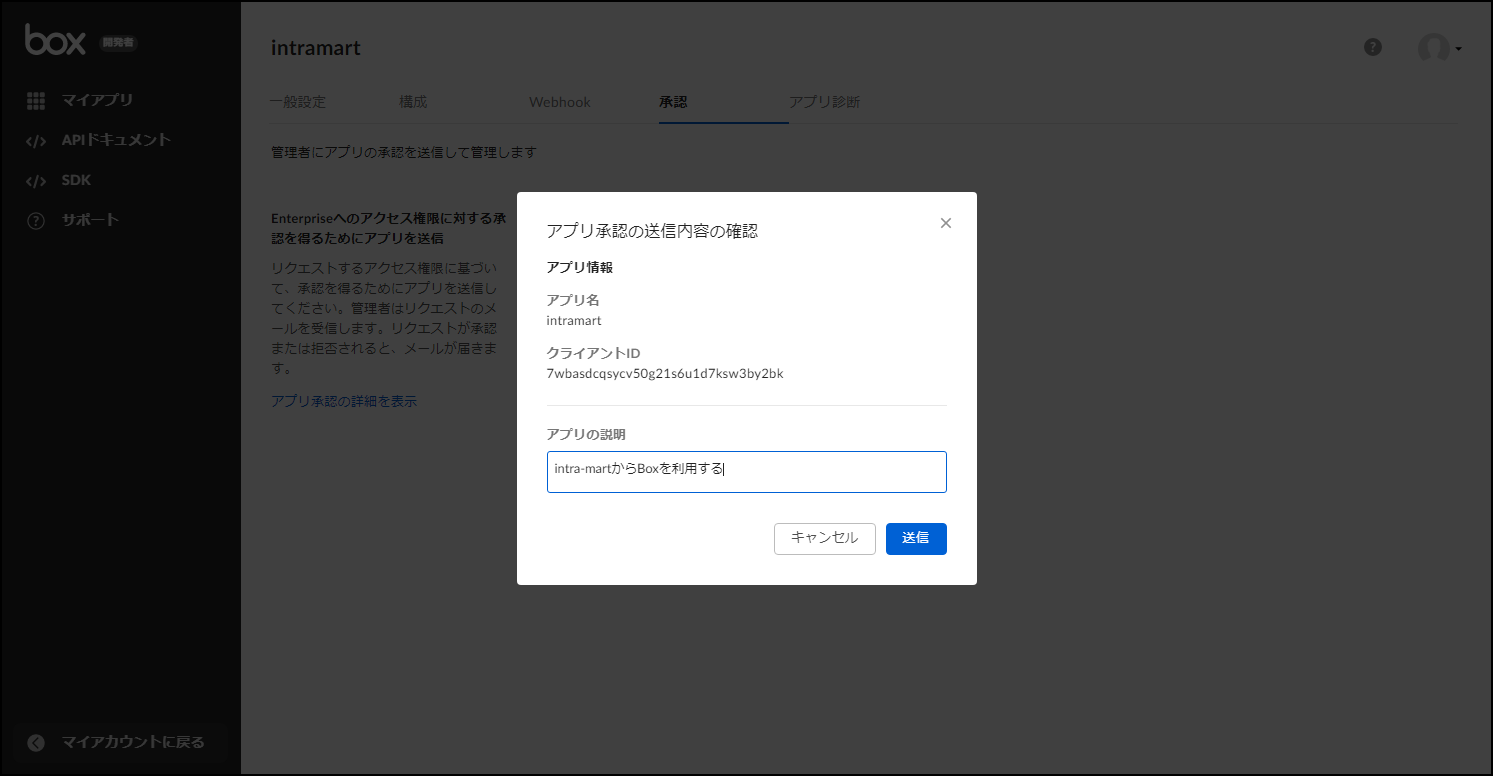Click the クライアントID label
Viewport: 1493px width, 776px height.
coord(593,353)
